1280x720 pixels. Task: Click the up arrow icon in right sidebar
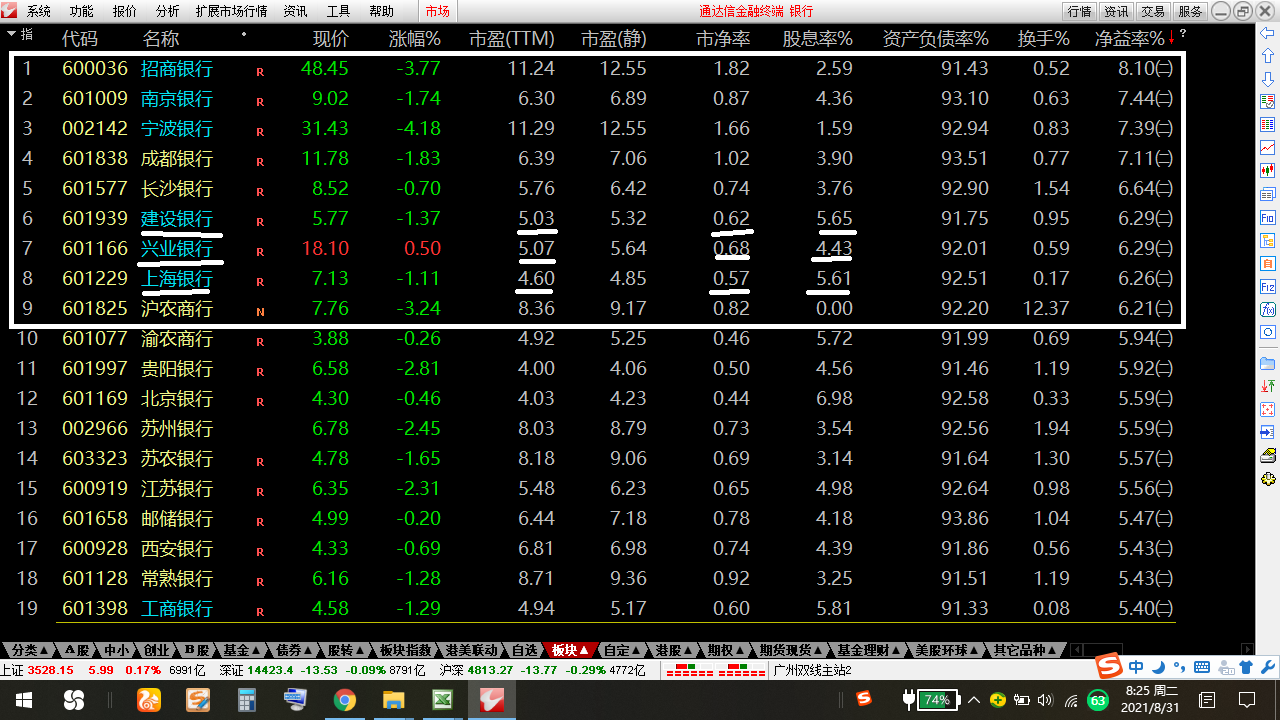point(1268,56)
